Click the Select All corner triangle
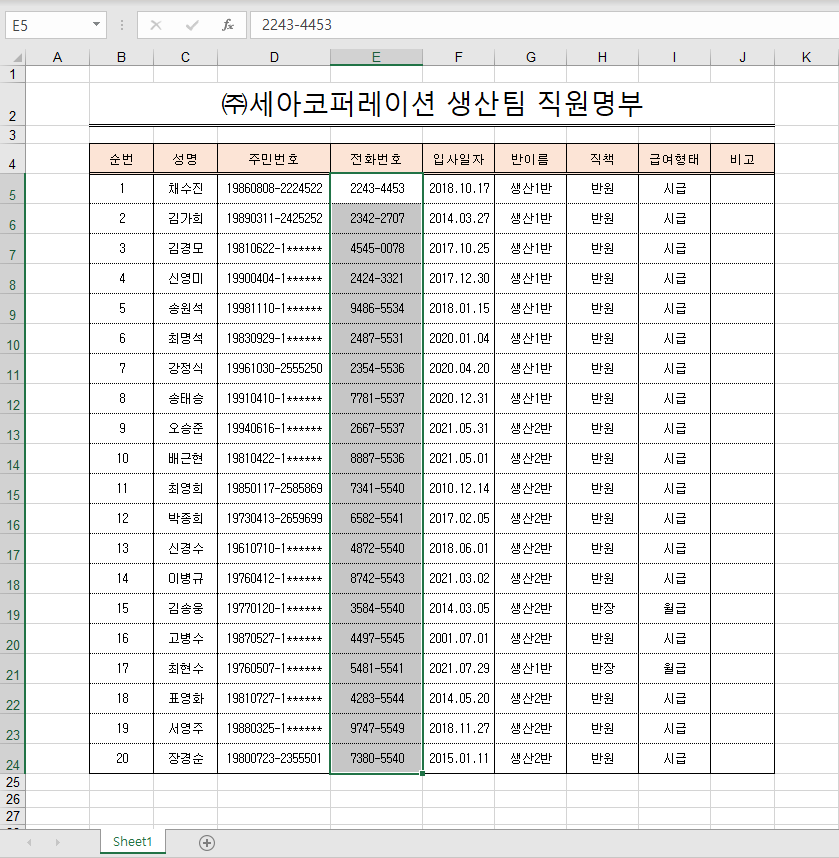The width and height of the screenshot is (839, 858). [17, 57]
